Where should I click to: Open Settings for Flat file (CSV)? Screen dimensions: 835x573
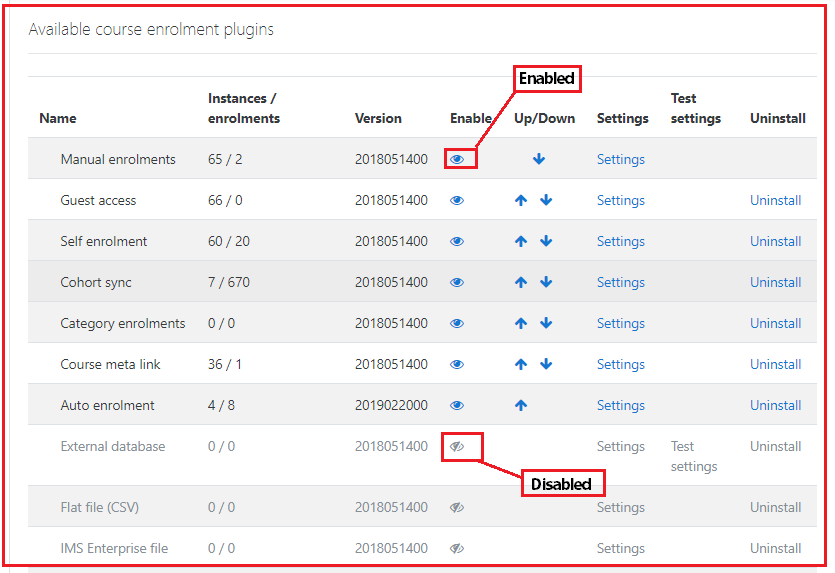coord(620,507)
